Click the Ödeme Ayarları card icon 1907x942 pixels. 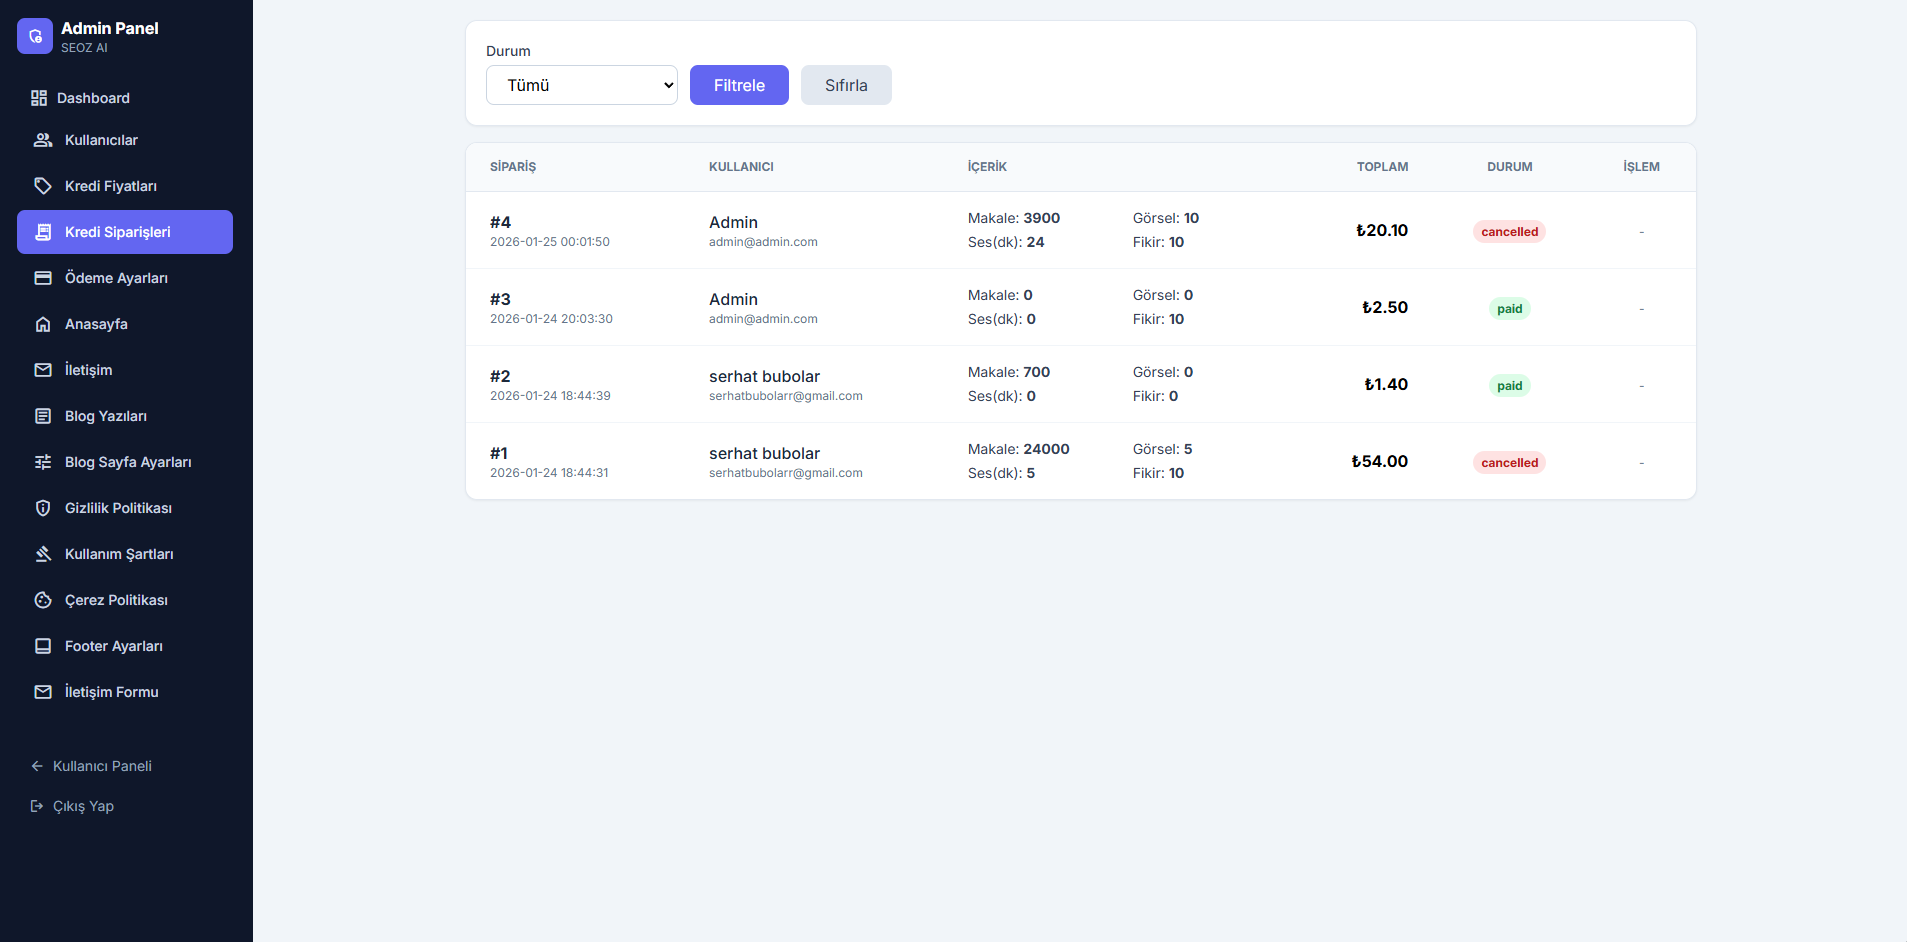[43, 278]
